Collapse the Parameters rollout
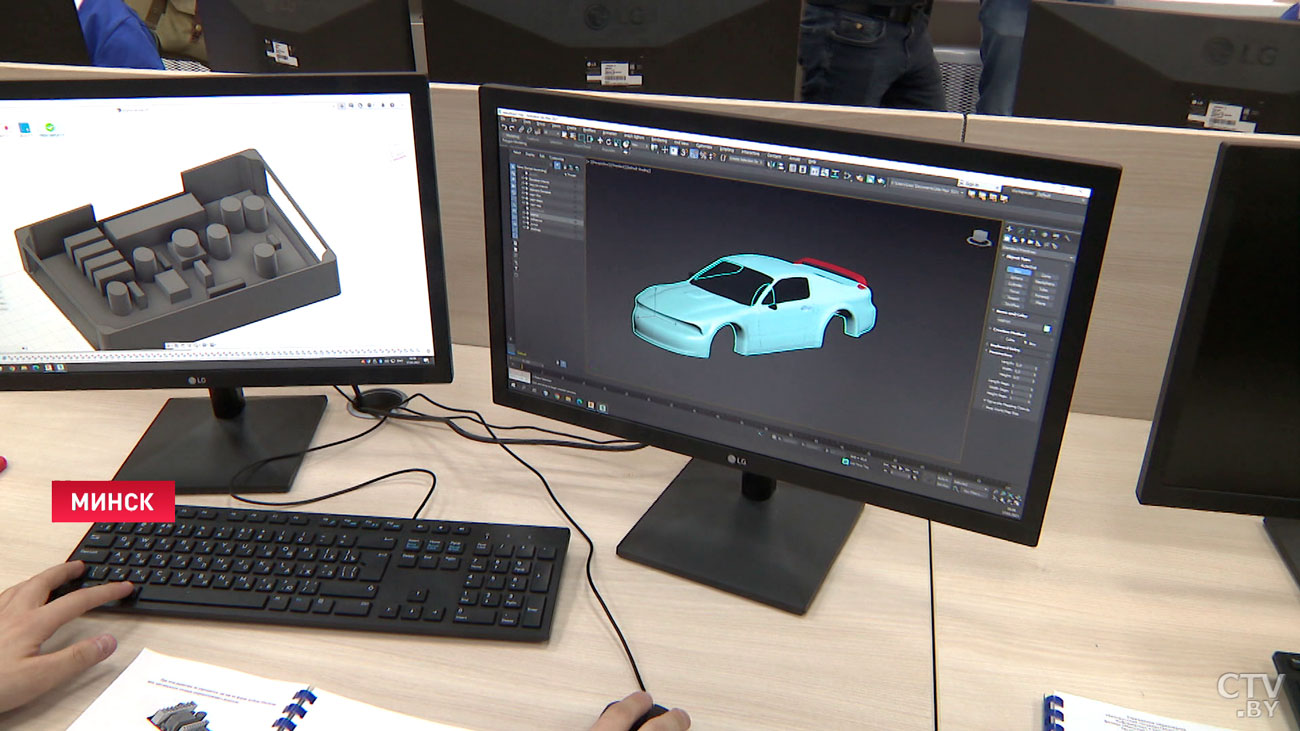Image resolution: width=1300 pixels, height=731 pixels. tap(1001, 354)
